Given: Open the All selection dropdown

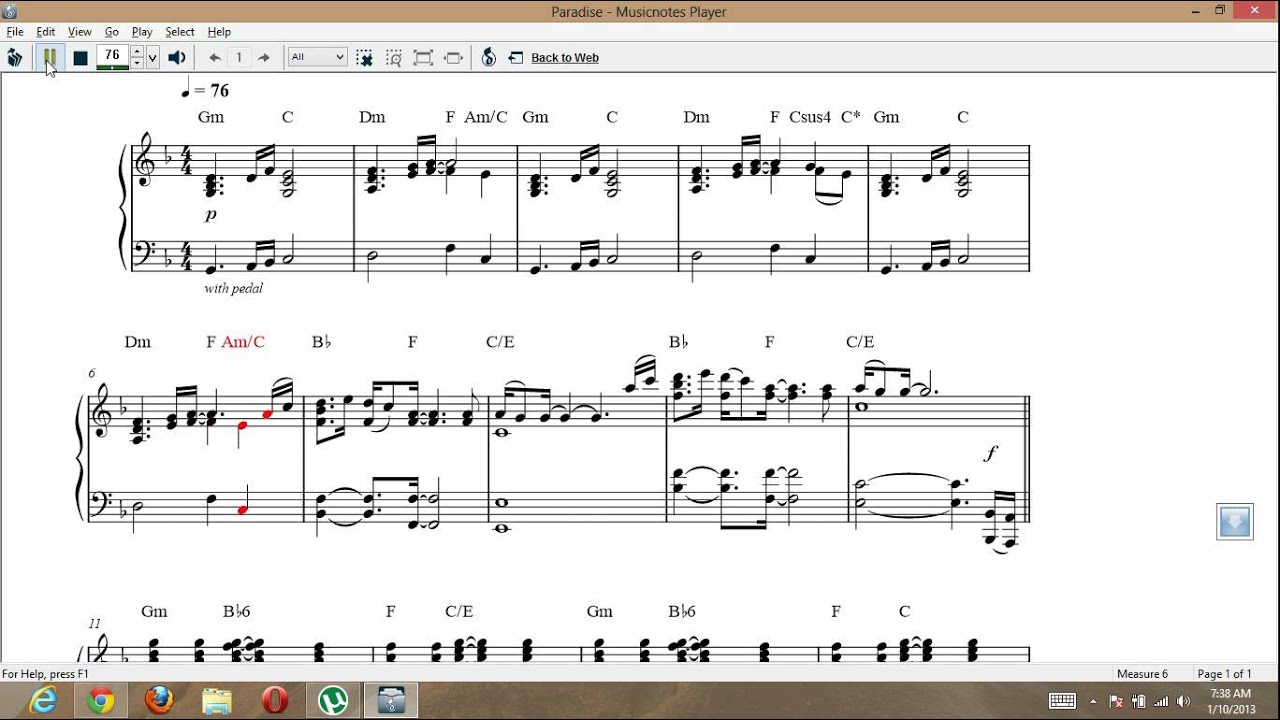Looking at the screenshot, I should (317, 58).
